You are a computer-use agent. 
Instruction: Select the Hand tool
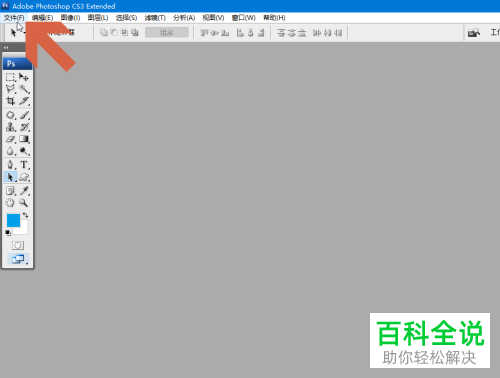[x=10, y=203]
